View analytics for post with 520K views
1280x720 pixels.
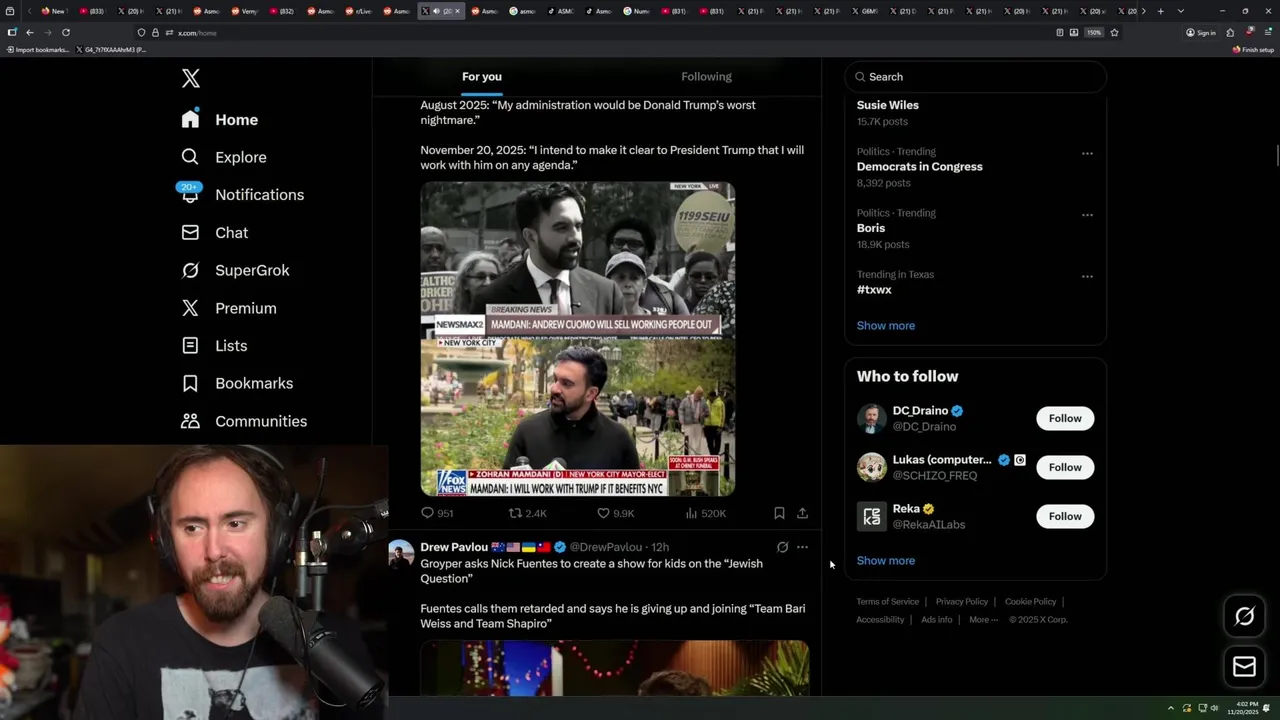(x=705, y=513)
